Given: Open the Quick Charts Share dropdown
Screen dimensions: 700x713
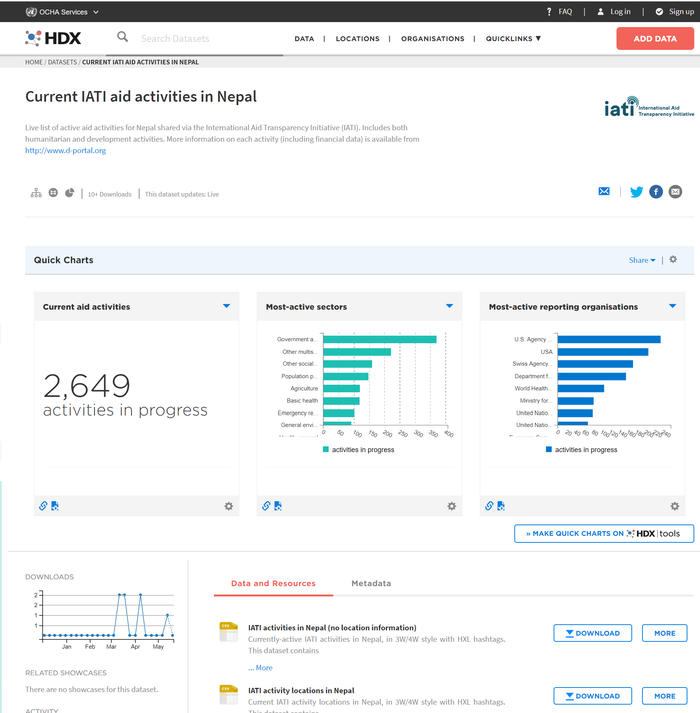Looking at the screenshot, I should tap(642, 260).
